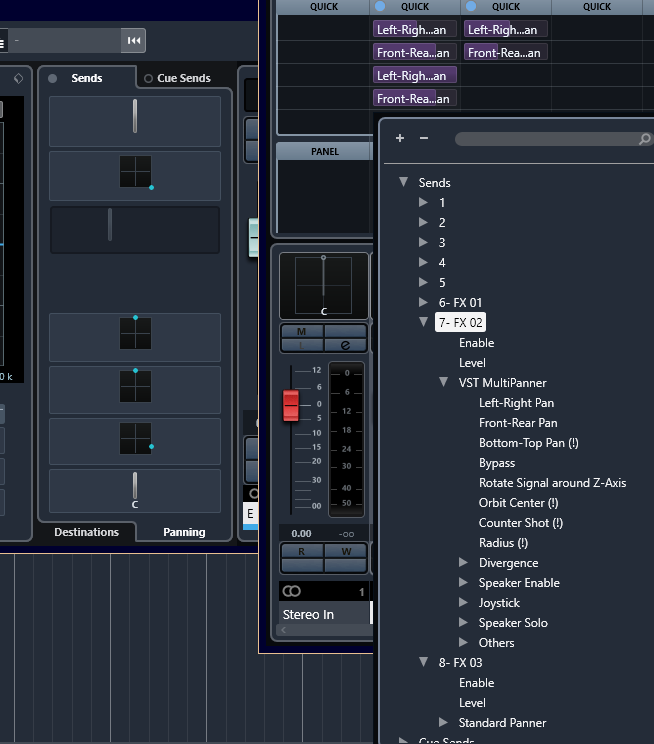
Task: Click the top send pan slider
Action: pyautogui.click(x=135, y=116)
